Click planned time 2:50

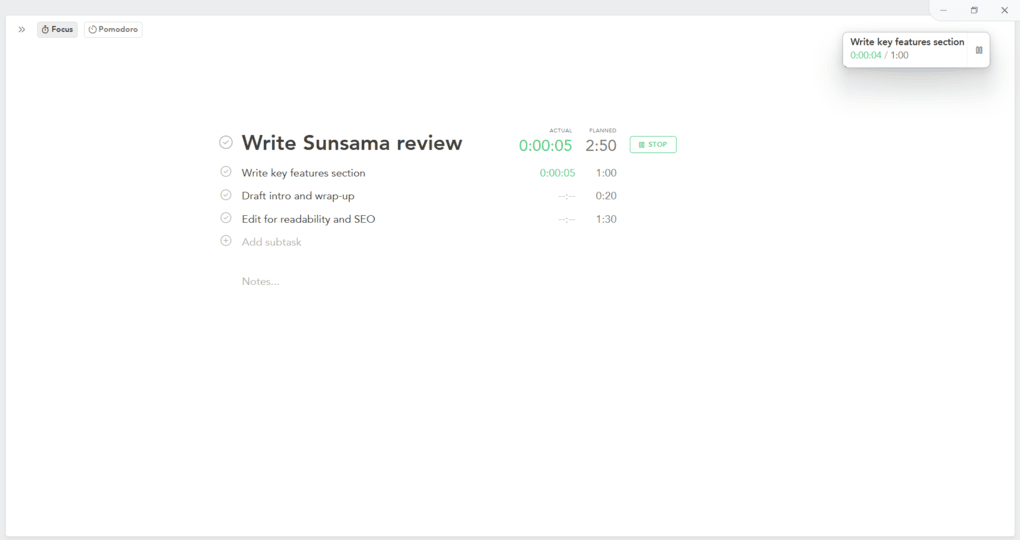[x=600, y=146]
